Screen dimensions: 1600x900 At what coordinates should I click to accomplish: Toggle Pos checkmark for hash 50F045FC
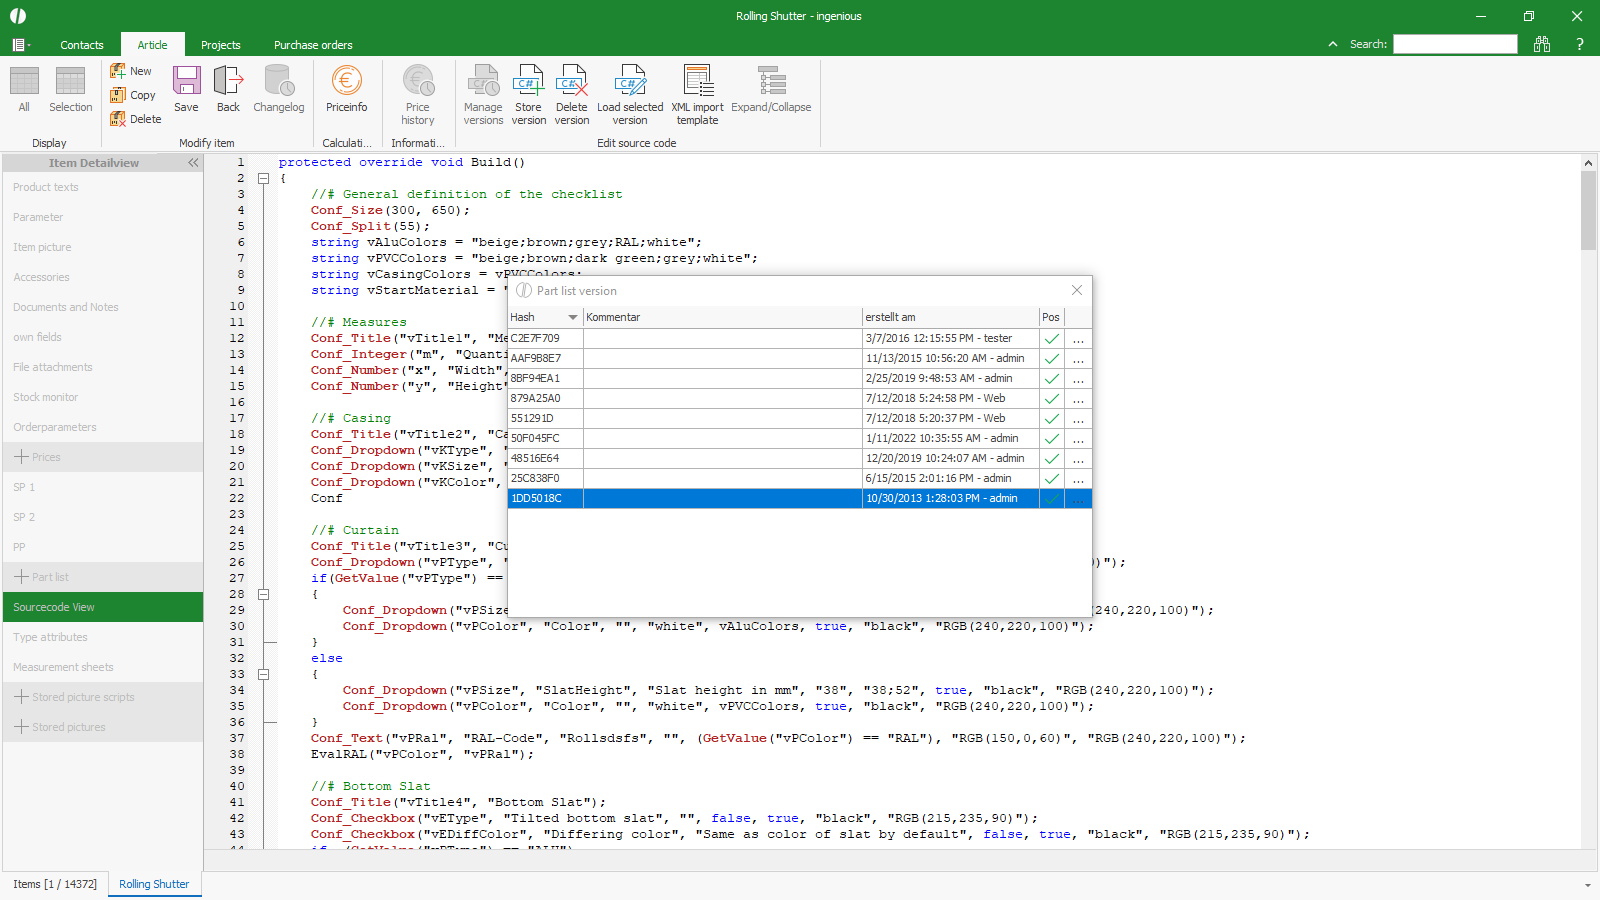click(x=1052, y=439)
